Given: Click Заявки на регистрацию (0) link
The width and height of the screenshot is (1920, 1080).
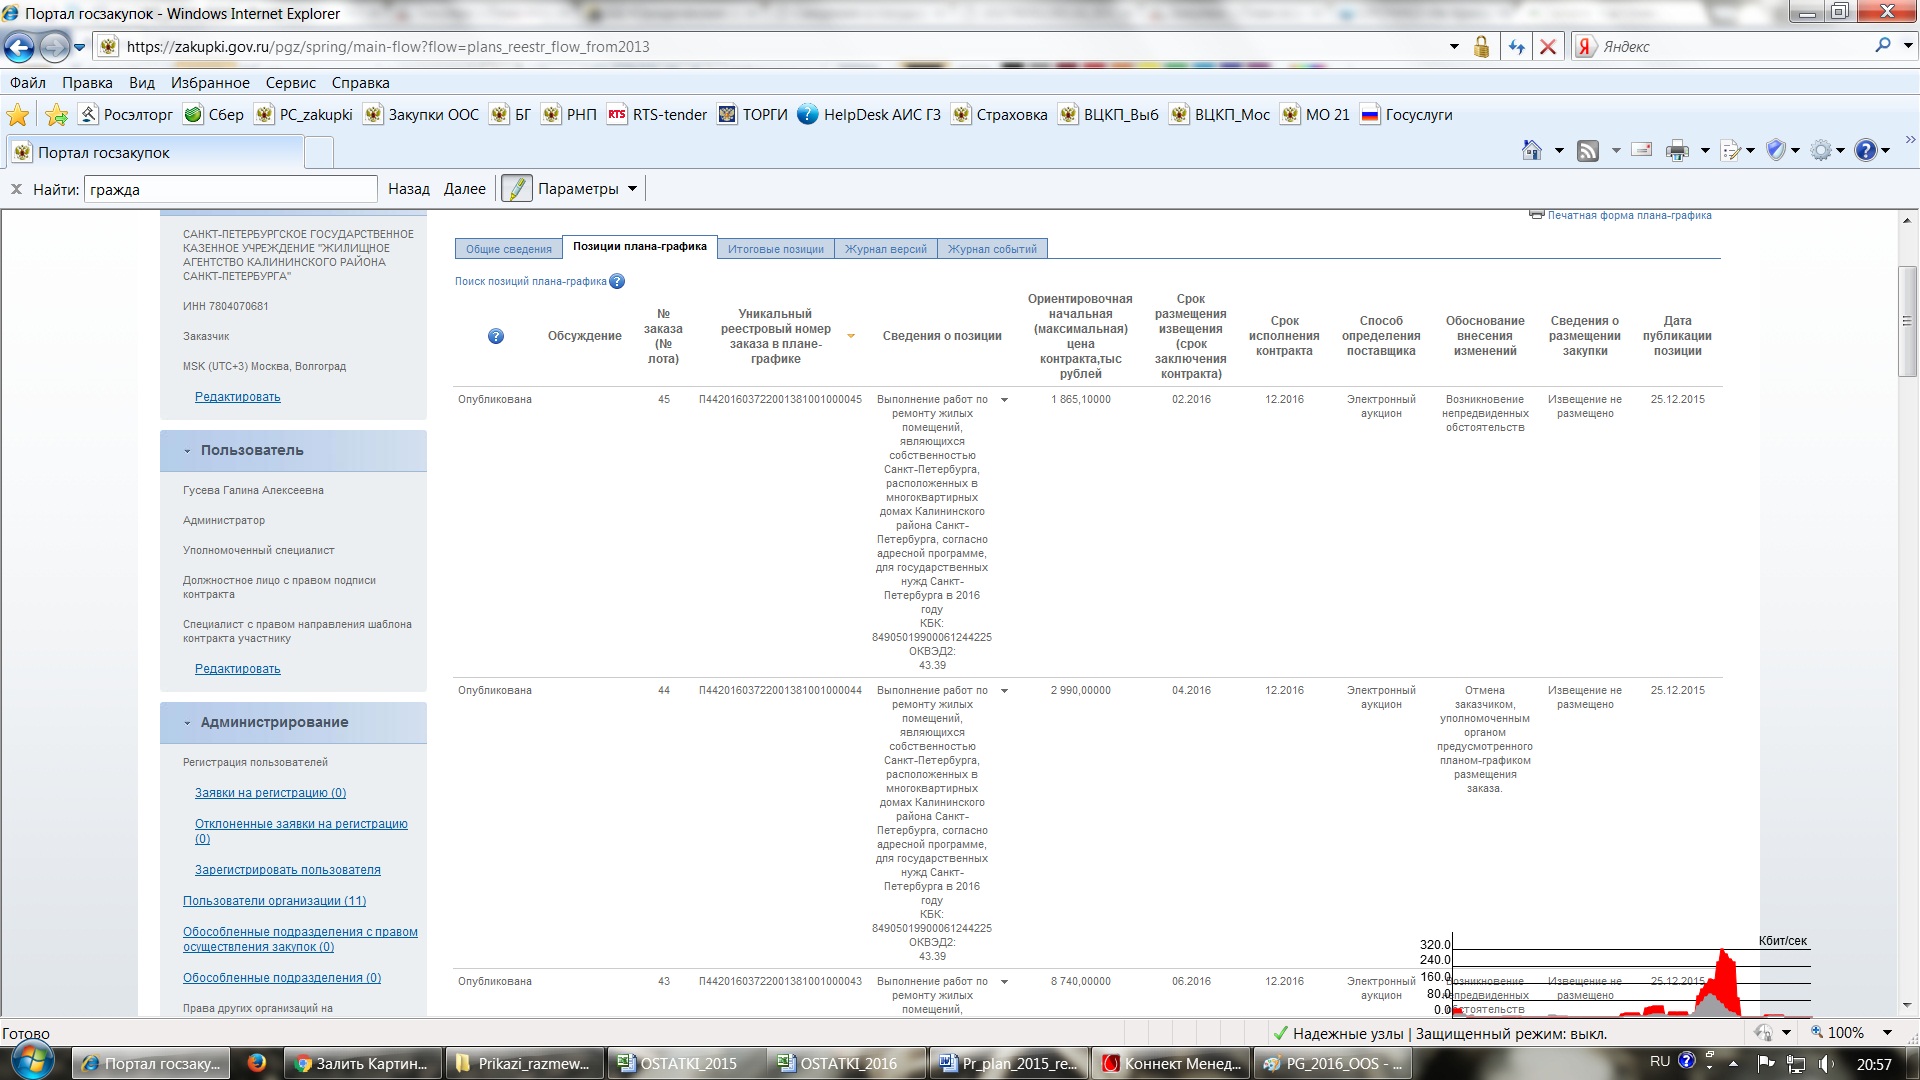Looking at the screenshot, I should (x=270, y=793).
